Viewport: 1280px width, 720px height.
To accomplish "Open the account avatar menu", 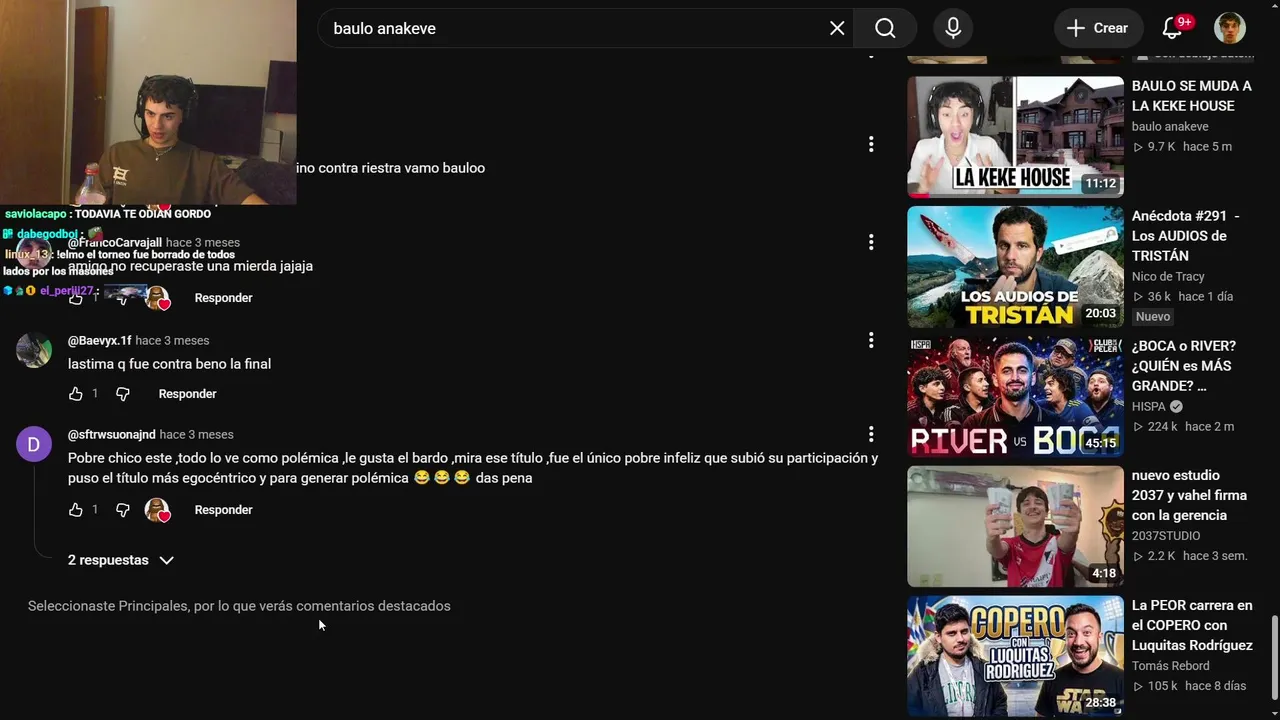I will tap(1229, 28).
